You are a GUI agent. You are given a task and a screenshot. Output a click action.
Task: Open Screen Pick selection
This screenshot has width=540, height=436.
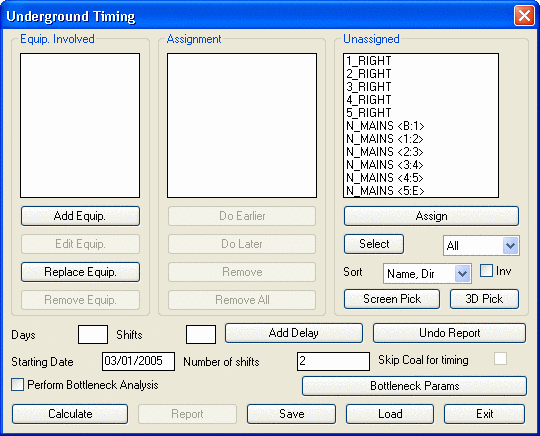pyautogui.click(x=392, y=299)
